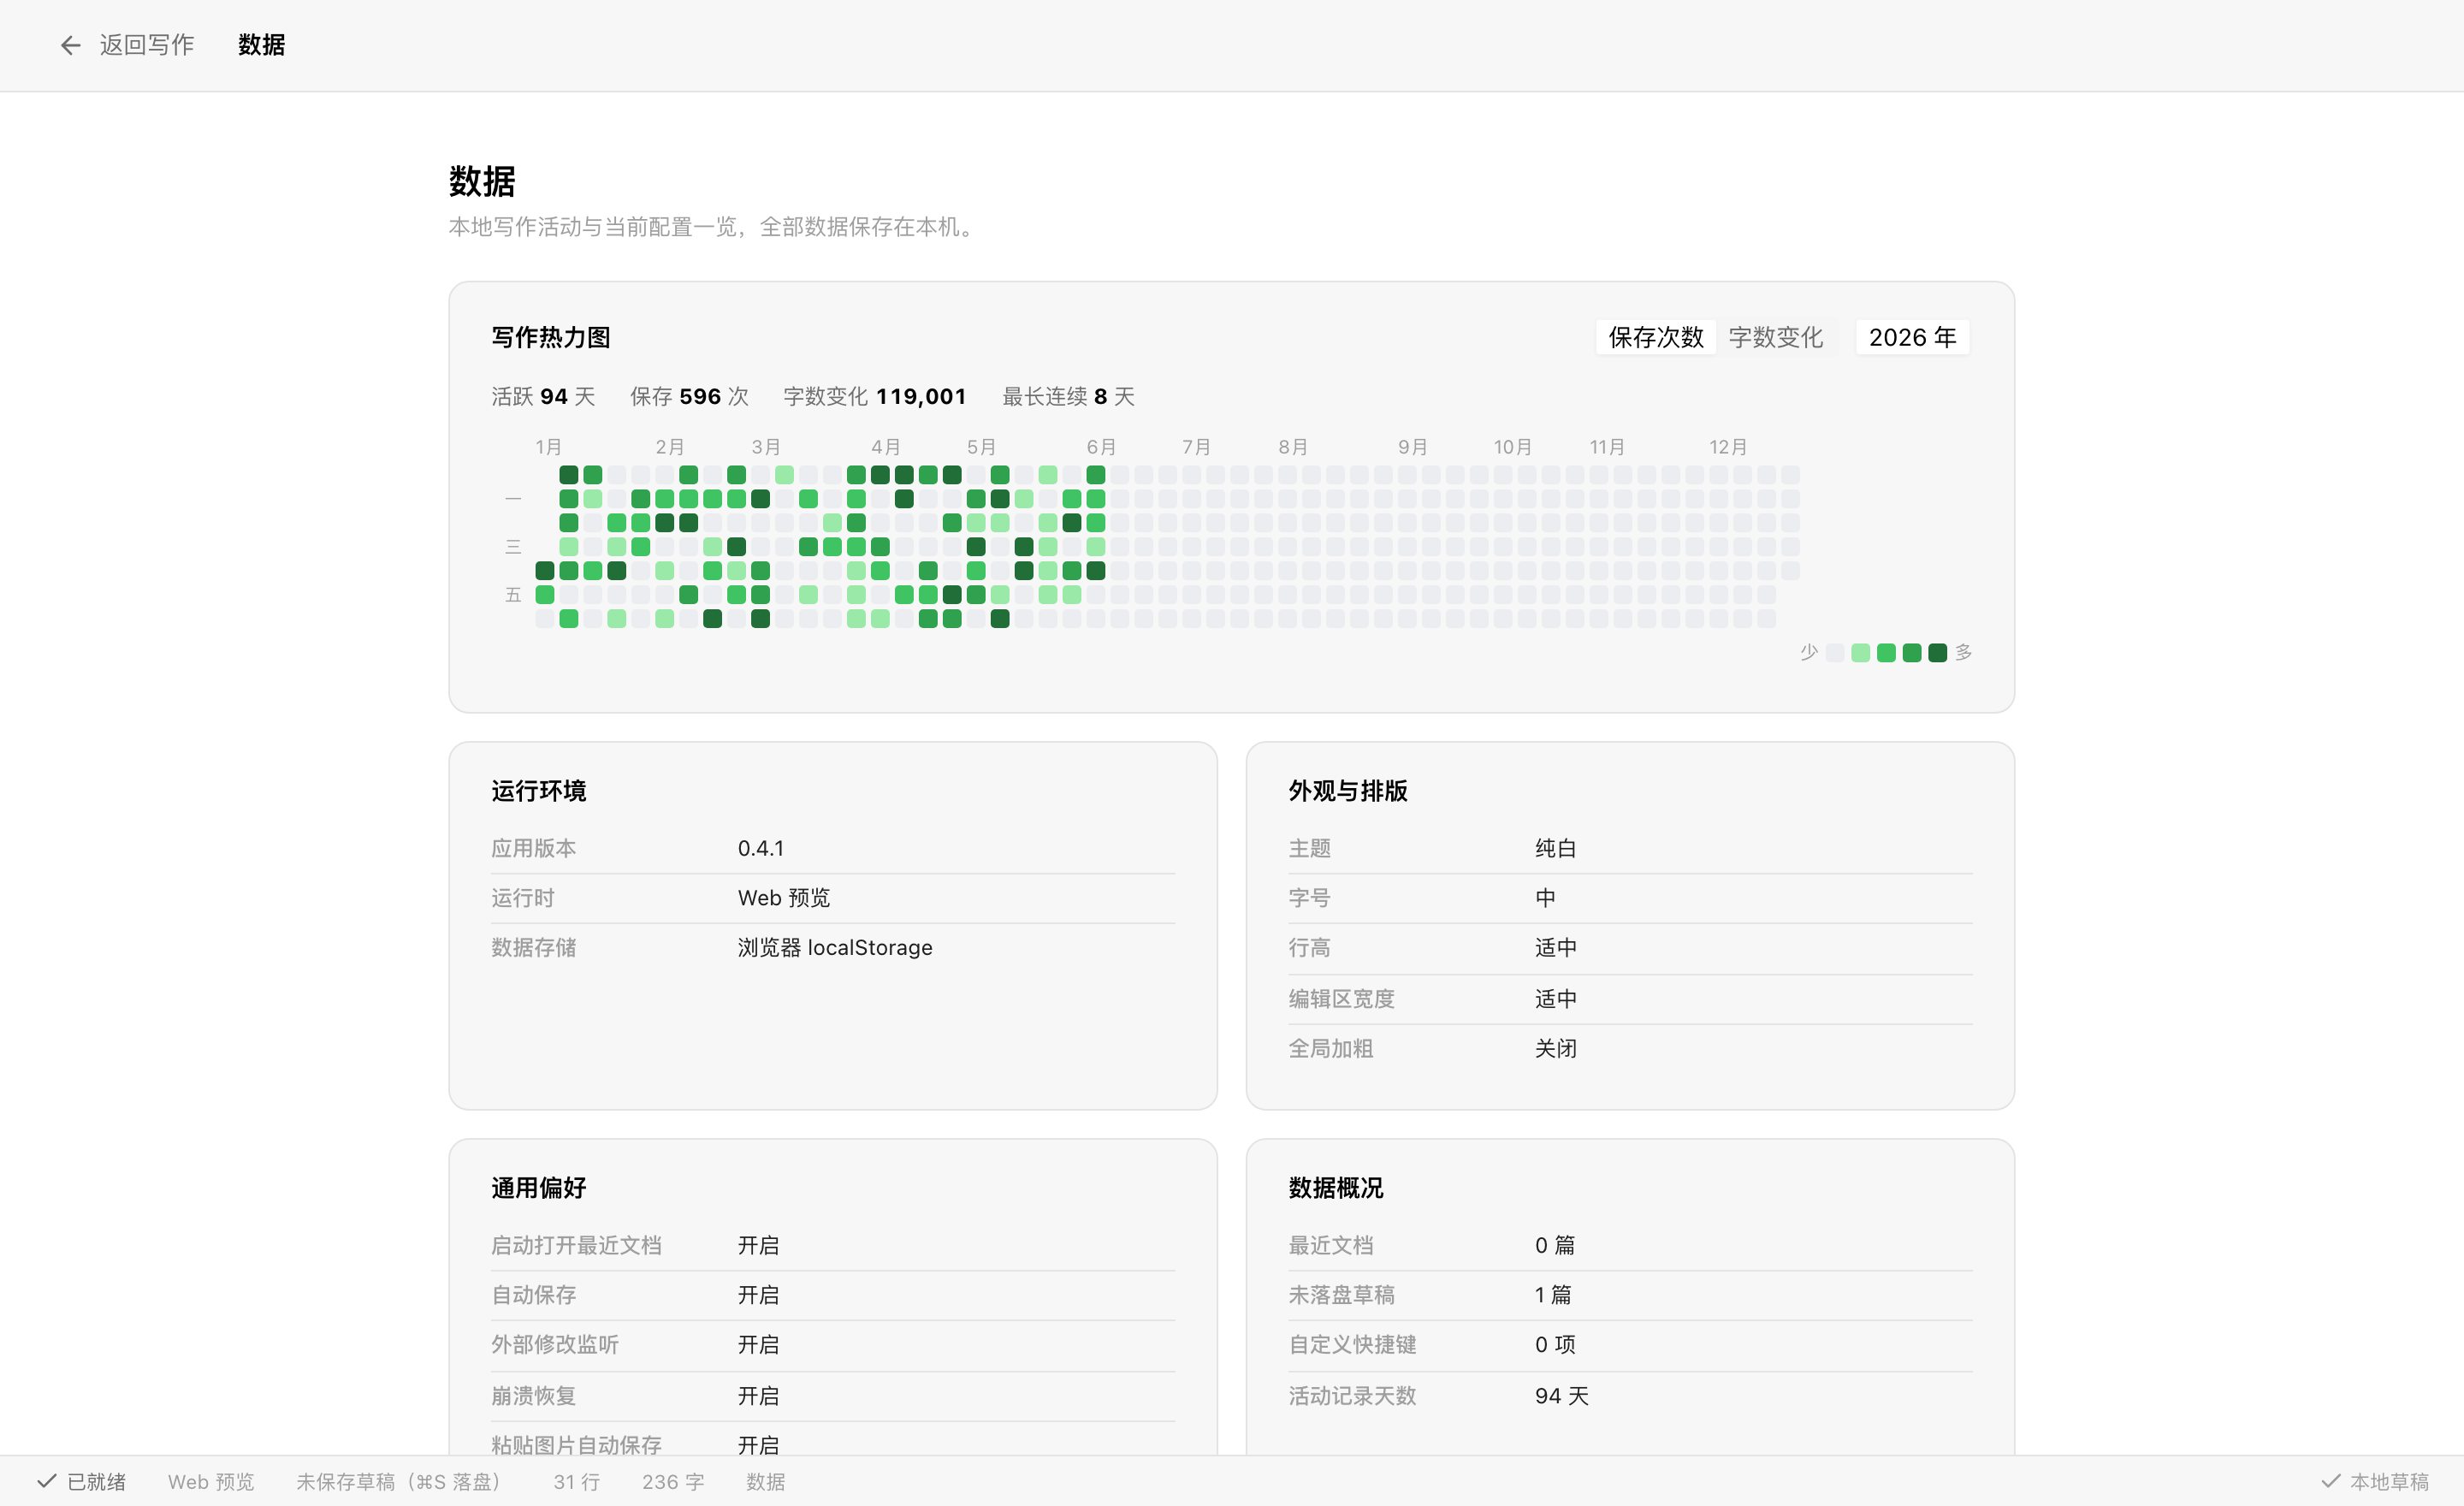Go back via 返回写作 link
The image size is (2464, 1506).
pos(146,45)
